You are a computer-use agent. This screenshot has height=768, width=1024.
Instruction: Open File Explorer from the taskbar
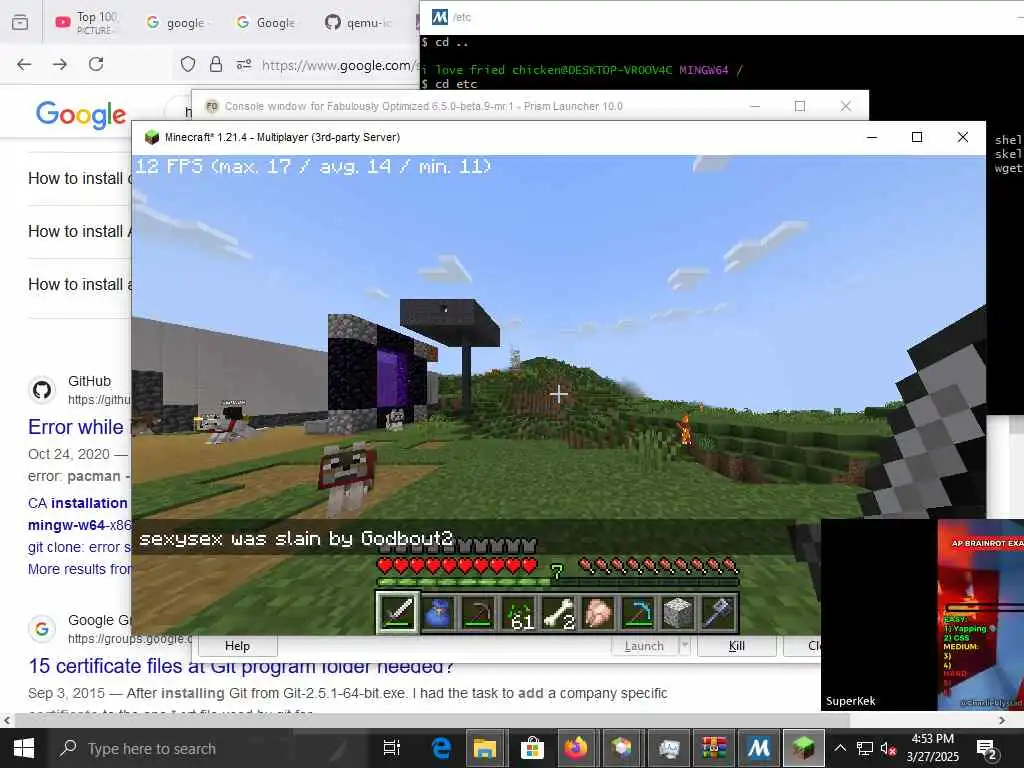tap(485, 748)
